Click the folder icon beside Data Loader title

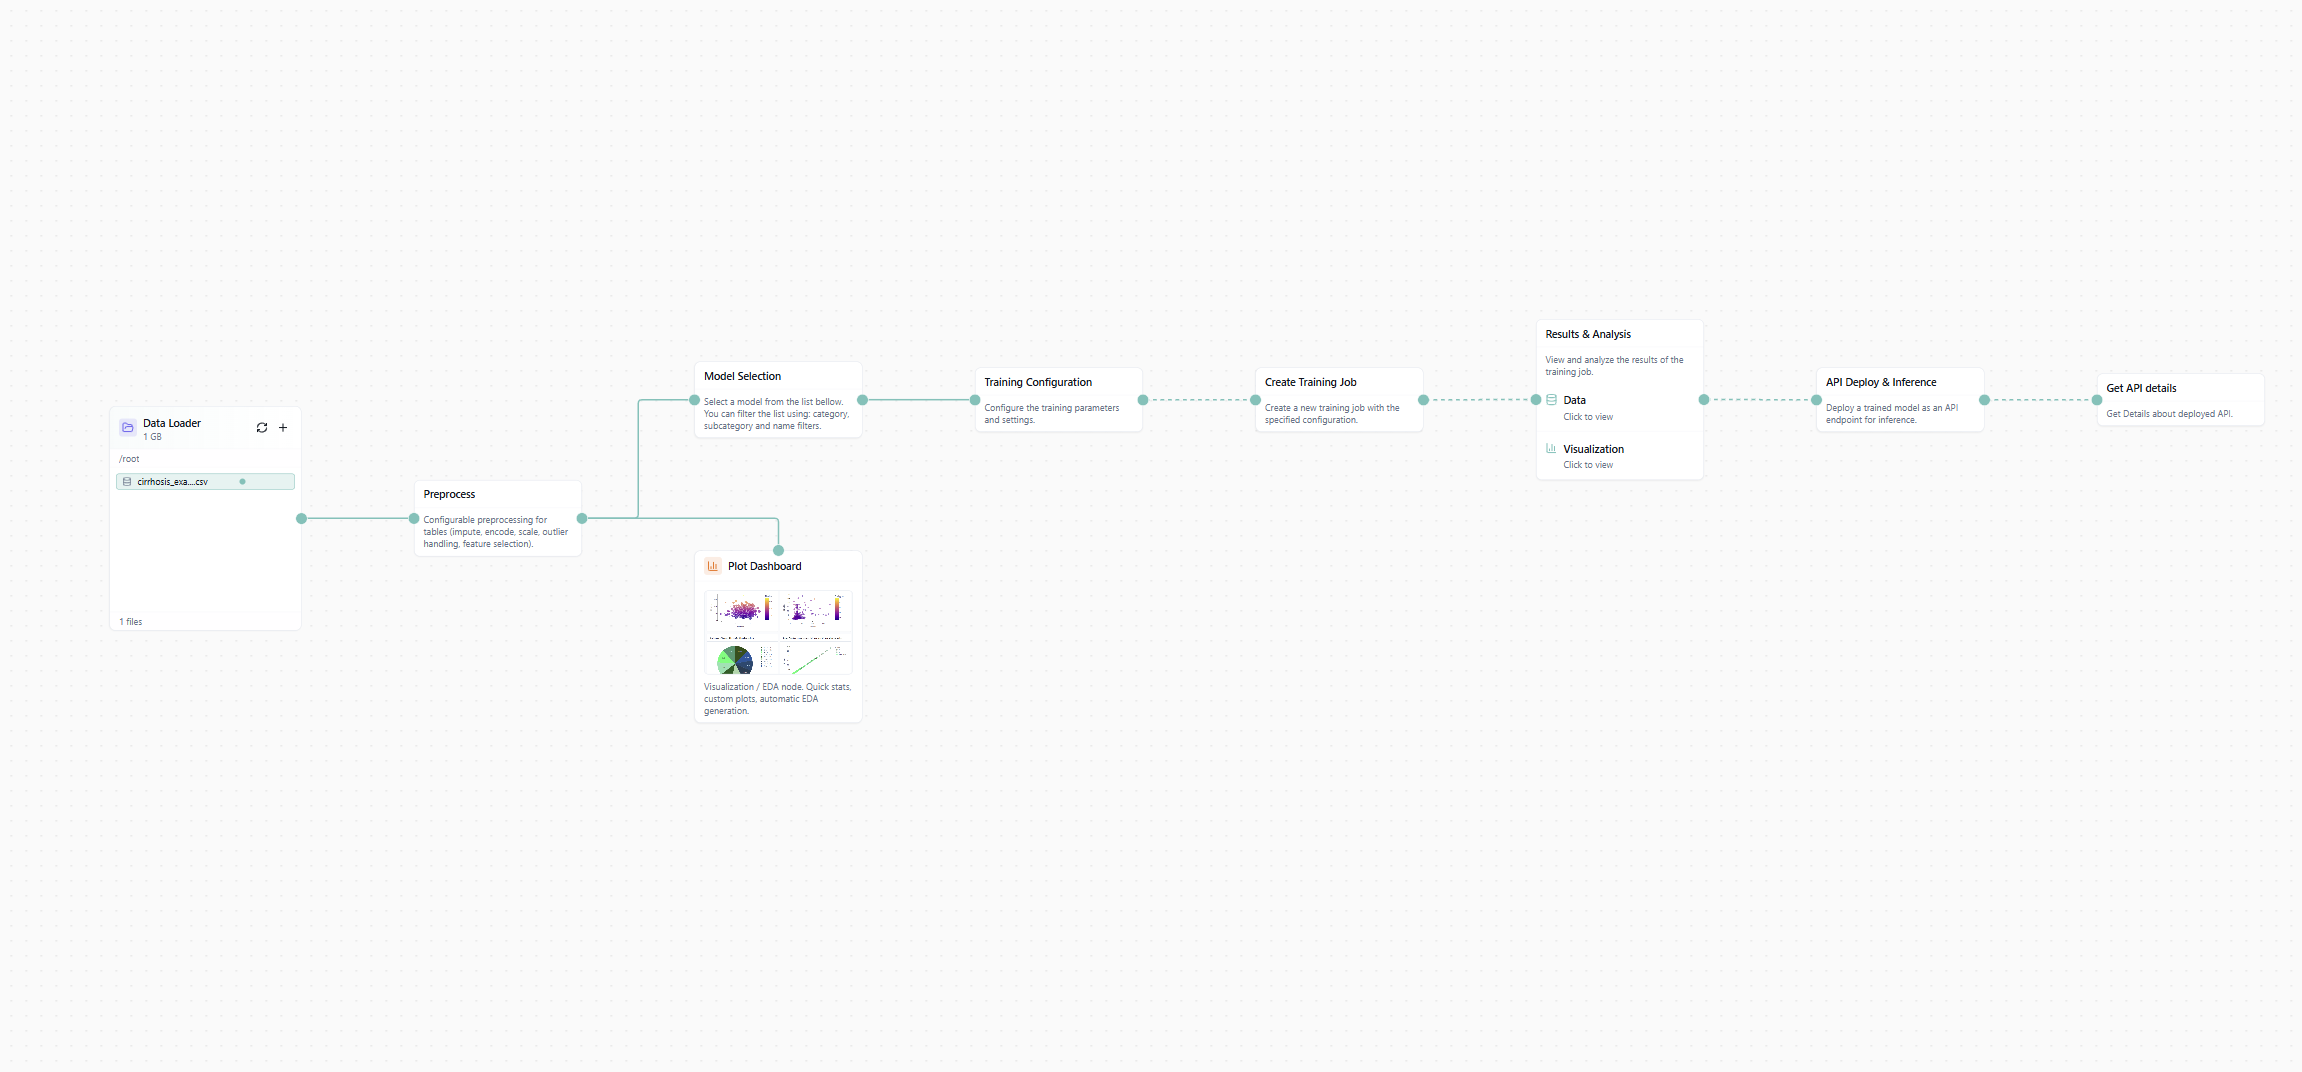[x=128, y=428]
